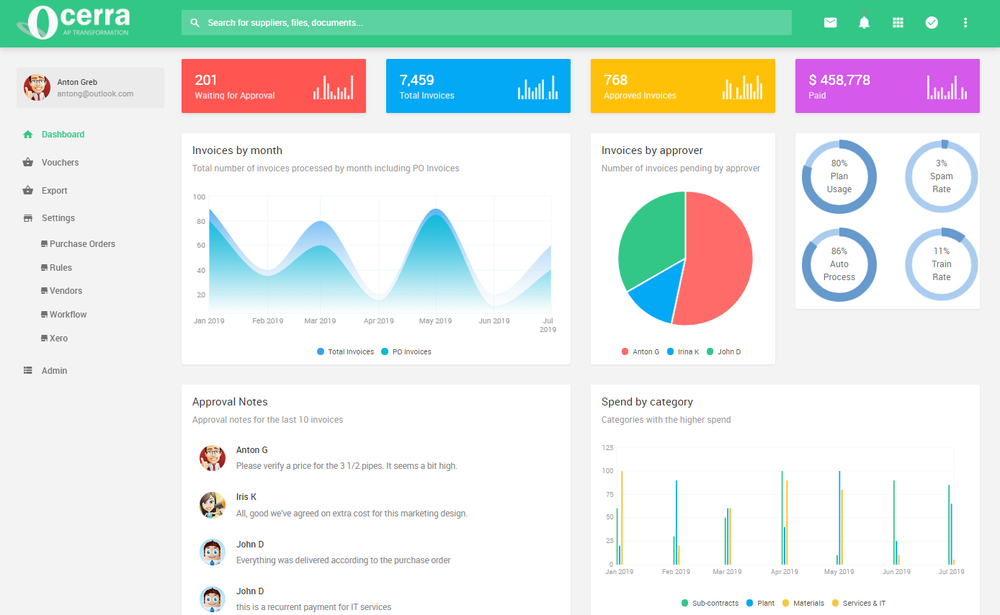The image size is (1000, 615).
Task: Open Vouchers in sidebar
Action: click(x=60, y=163)
